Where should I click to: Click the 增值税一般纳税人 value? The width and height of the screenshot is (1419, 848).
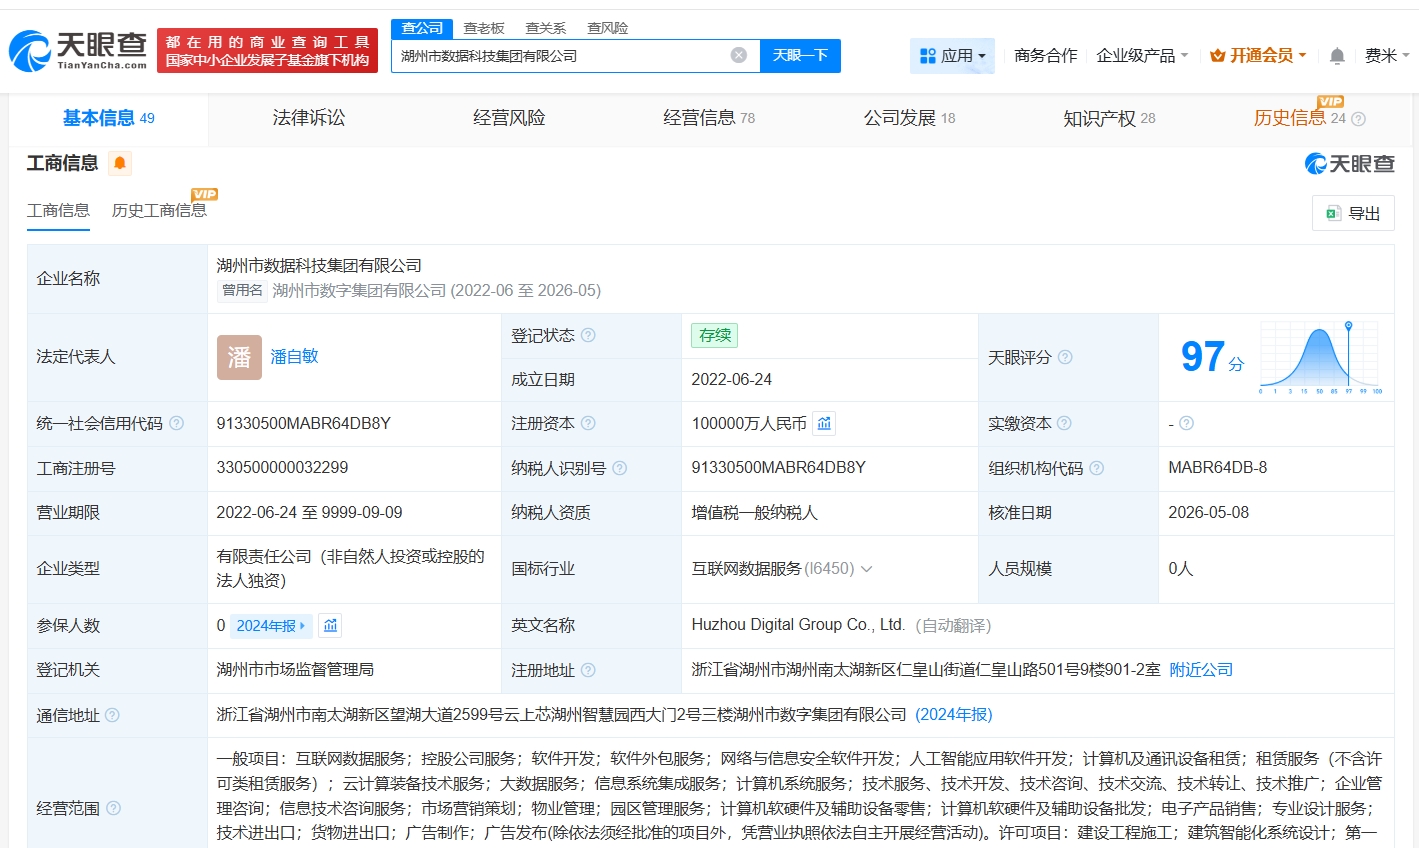(x=754, y=513)
